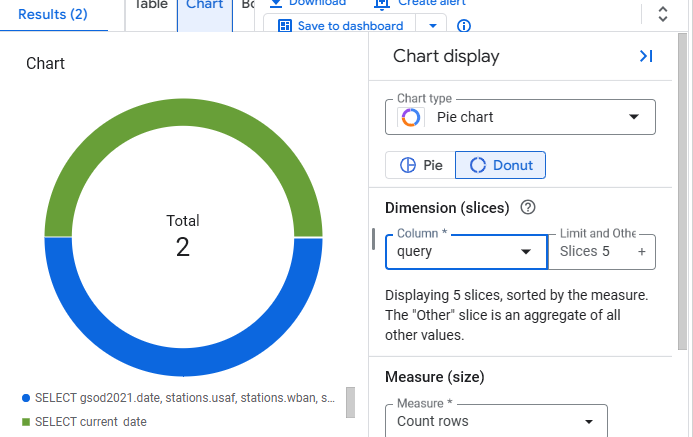The height and width of the screenshot is (437, 693).
Task: Click the help icon next to Dimension (slices)
Action: pyautogui.click(x=528, y=207)
